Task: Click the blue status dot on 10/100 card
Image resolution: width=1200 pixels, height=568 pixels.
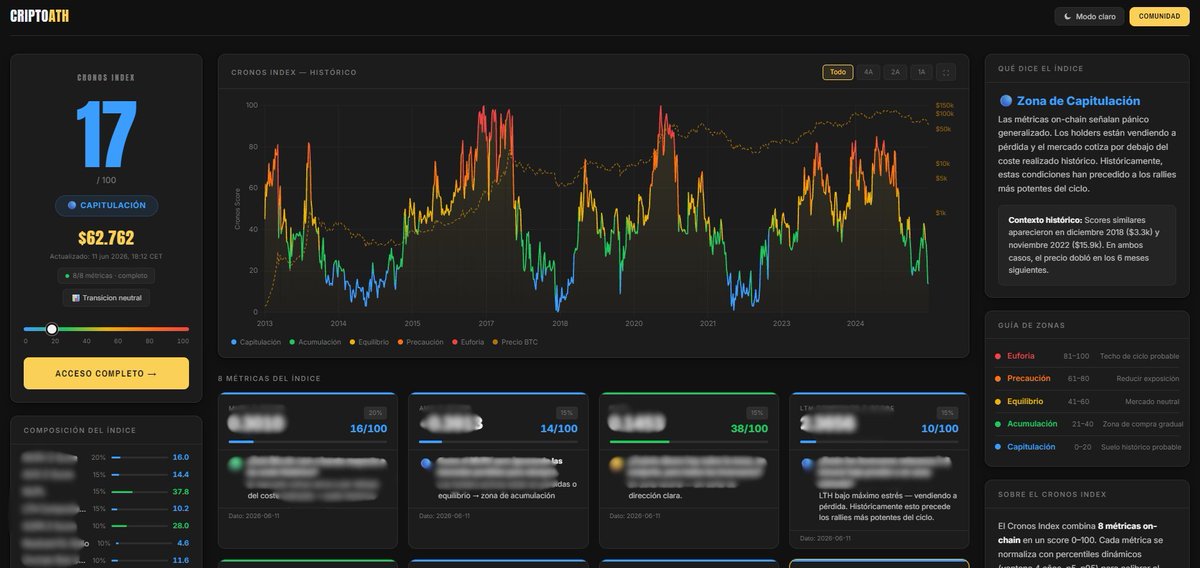Action: (808, 464)
